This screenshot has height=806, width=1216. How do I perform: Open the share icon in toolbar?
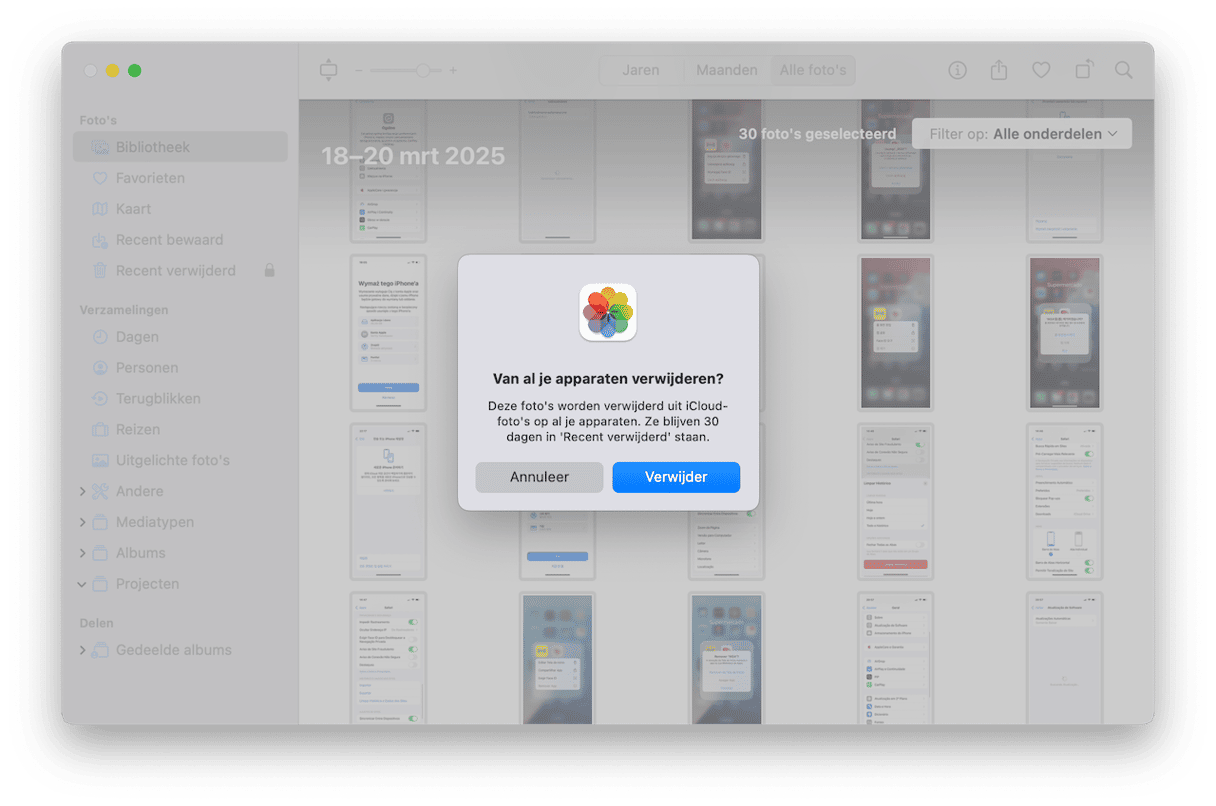[999, 70]
